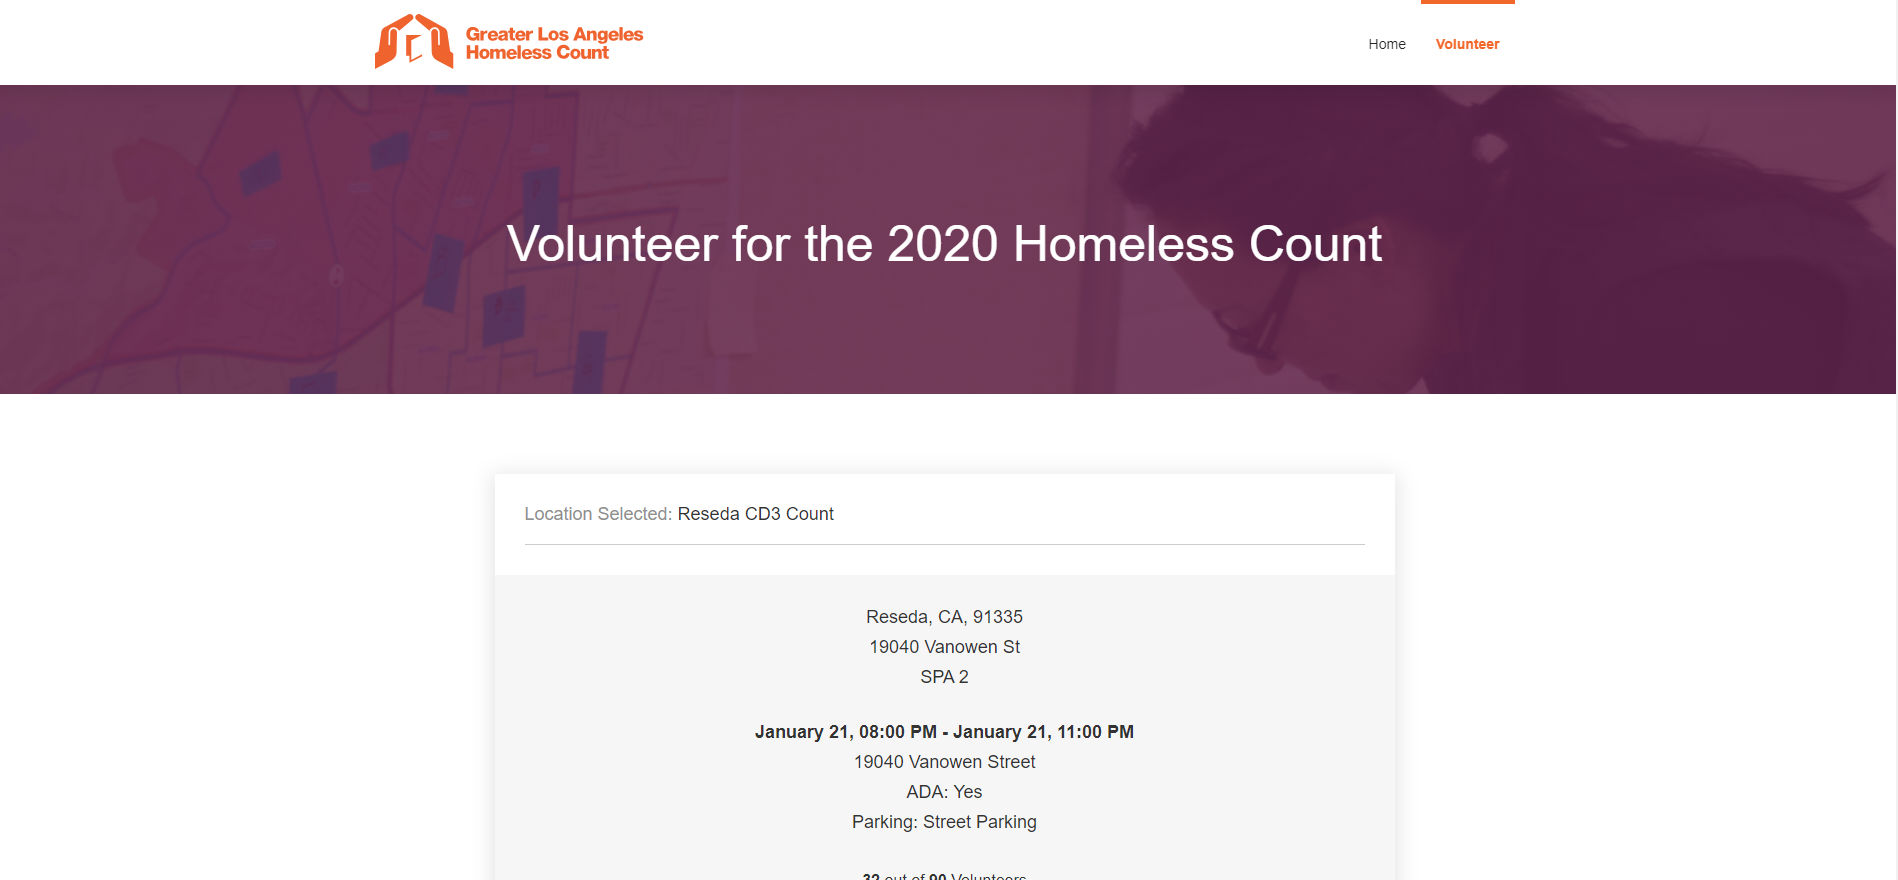Select the Volunteer navigation tab
The image size is (1898, 880).
tap(1467, 44)
